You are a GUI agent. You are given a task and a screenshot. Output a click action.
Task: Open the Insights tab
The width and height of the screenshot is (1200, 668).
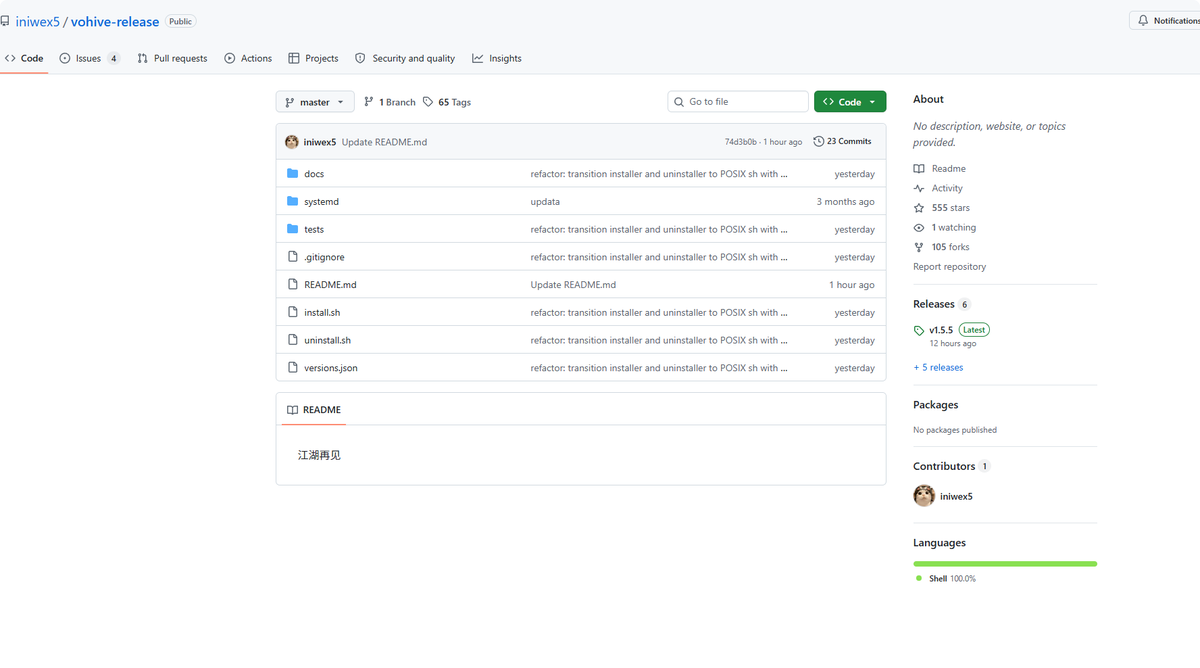(497, 58)
